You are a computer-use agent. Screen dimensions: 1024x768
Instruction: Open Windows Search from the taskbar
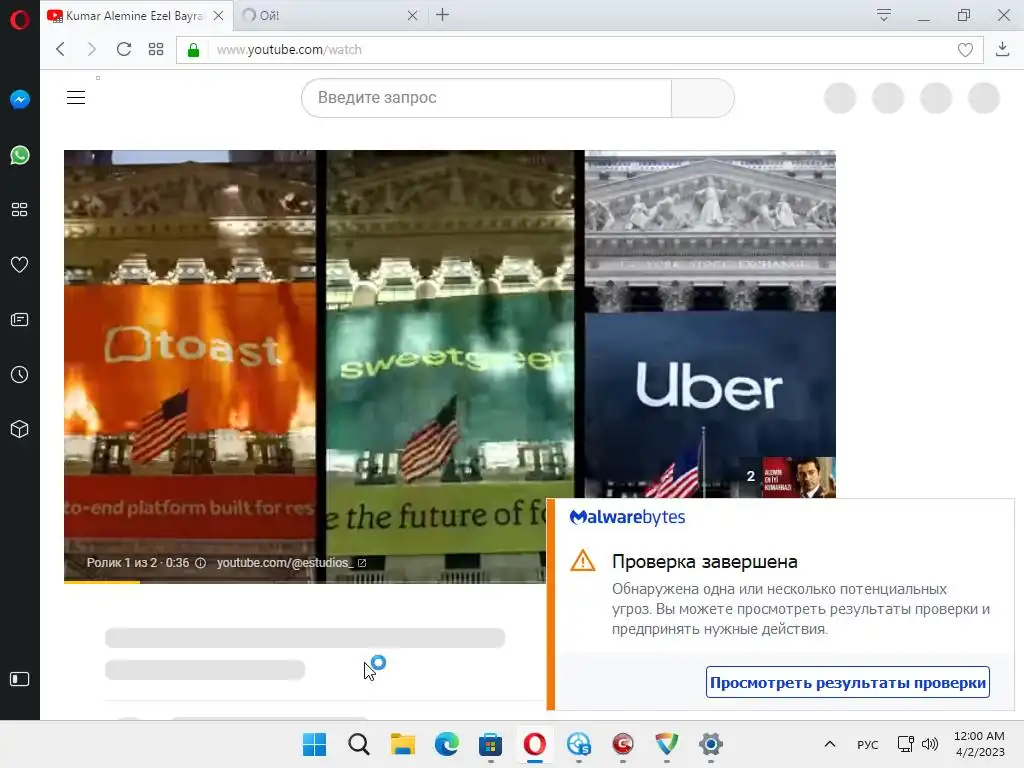(359, 744)
